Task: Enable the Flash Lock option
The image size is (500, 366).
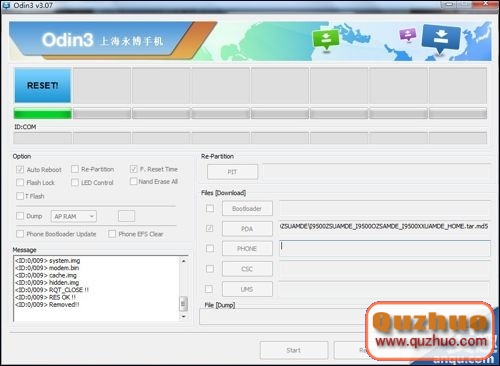Action: [20, 182]
